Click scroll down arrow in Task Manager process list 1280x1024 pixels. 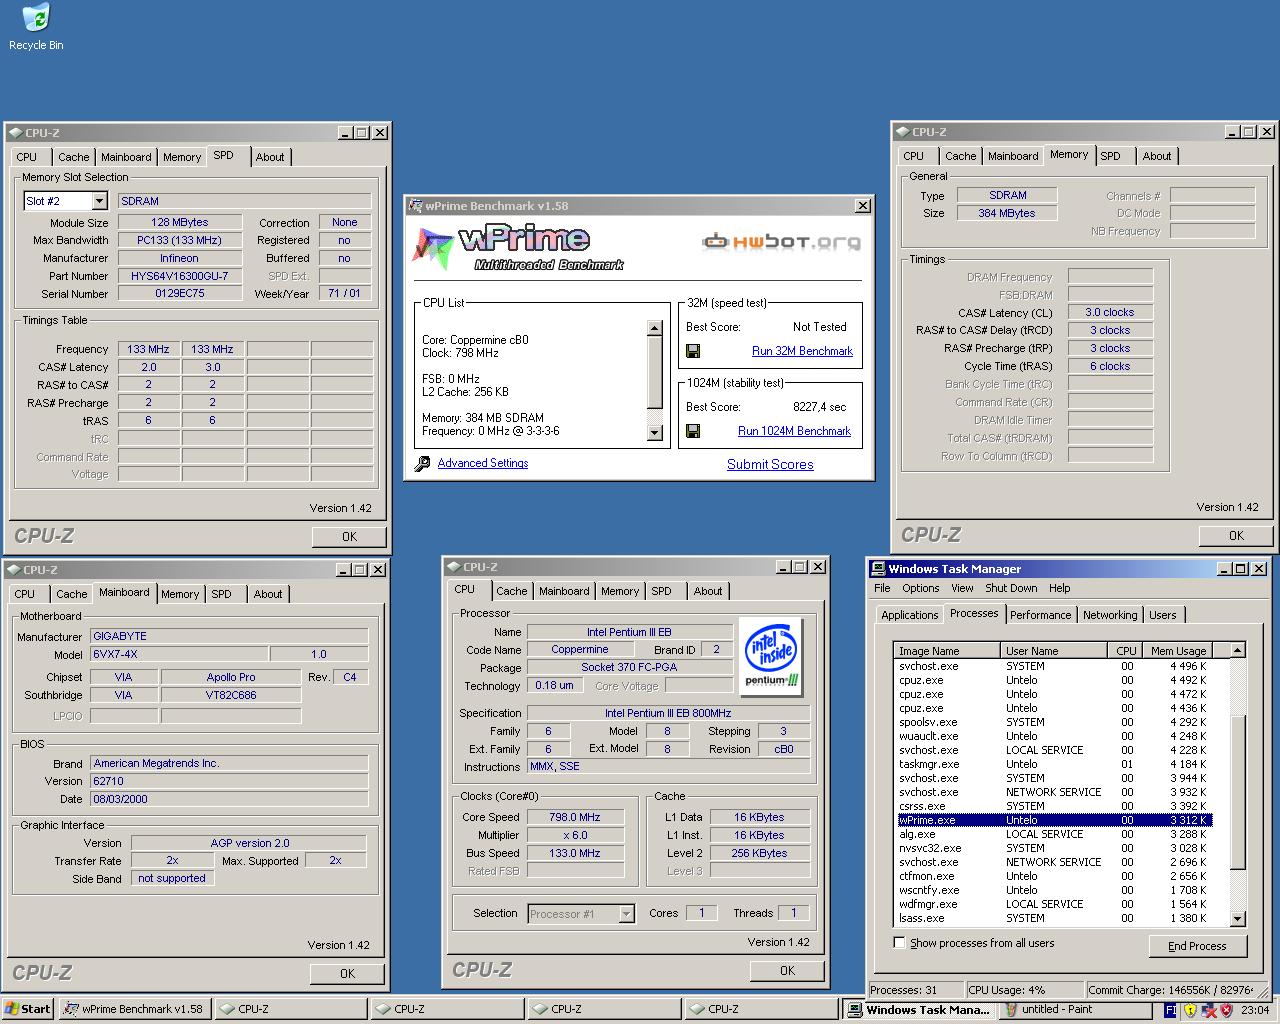pos(1237,918)
